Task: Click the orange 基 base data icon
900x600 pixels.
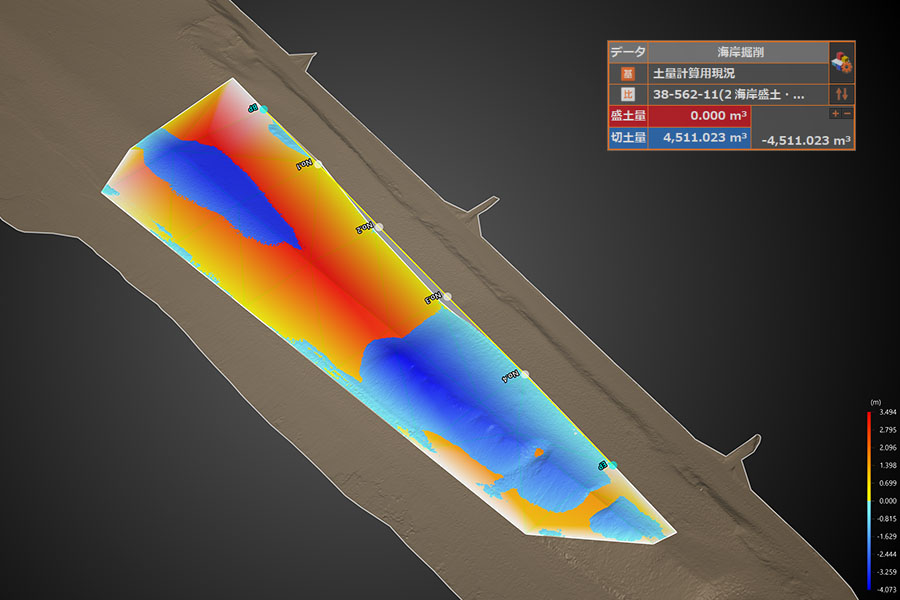Action: [627, 73]
